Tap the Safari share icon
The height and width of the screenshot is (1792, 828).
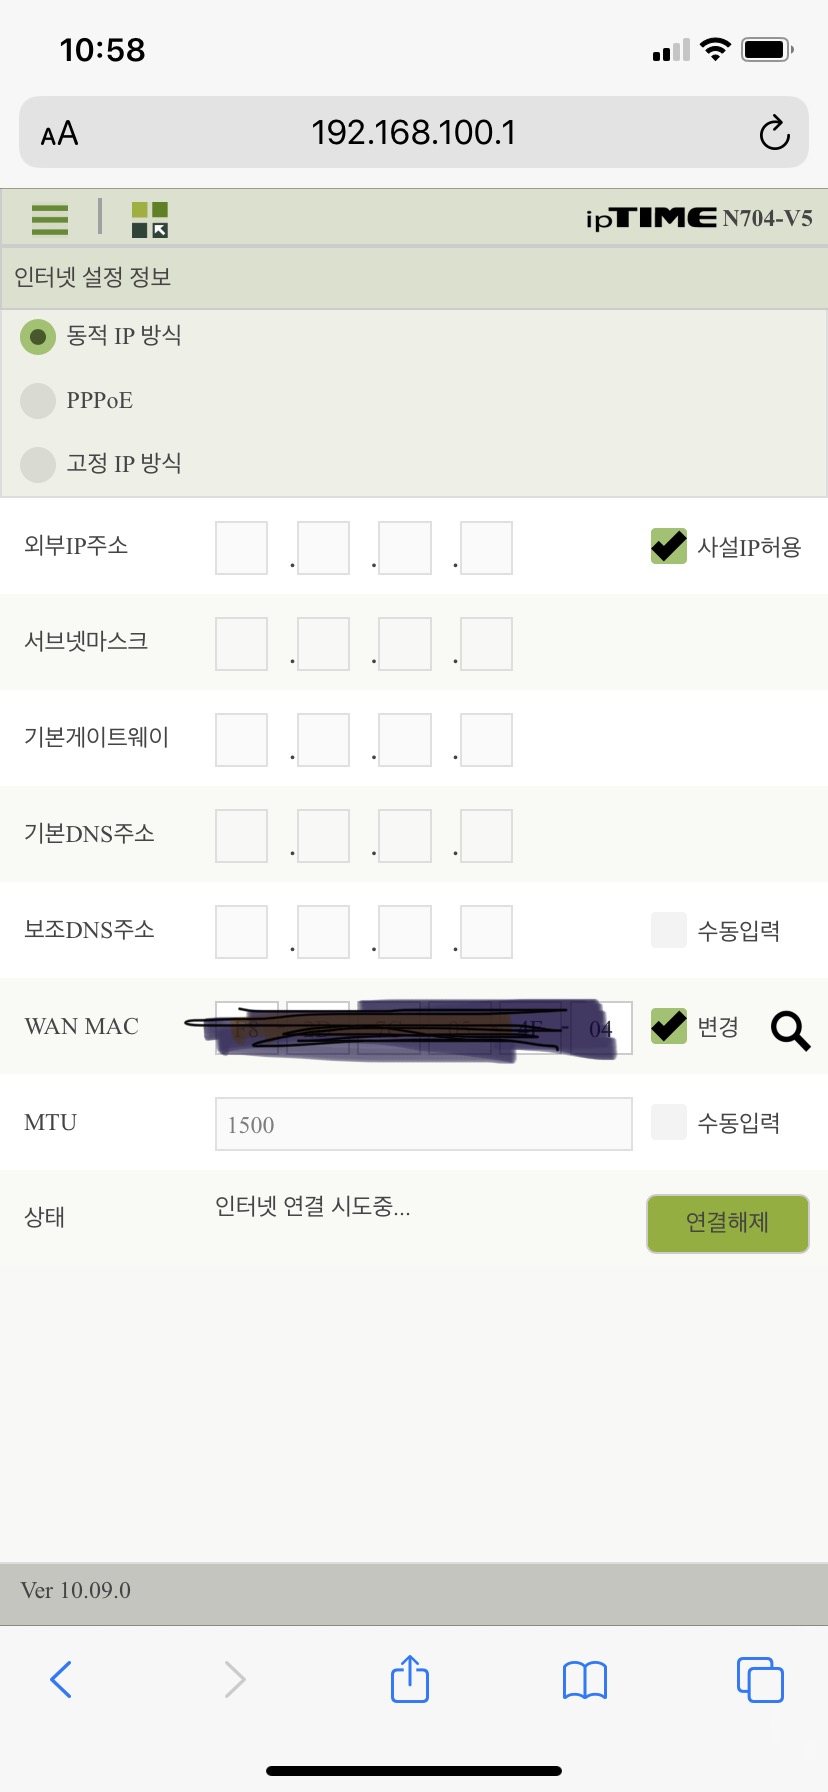(410, 1679)
